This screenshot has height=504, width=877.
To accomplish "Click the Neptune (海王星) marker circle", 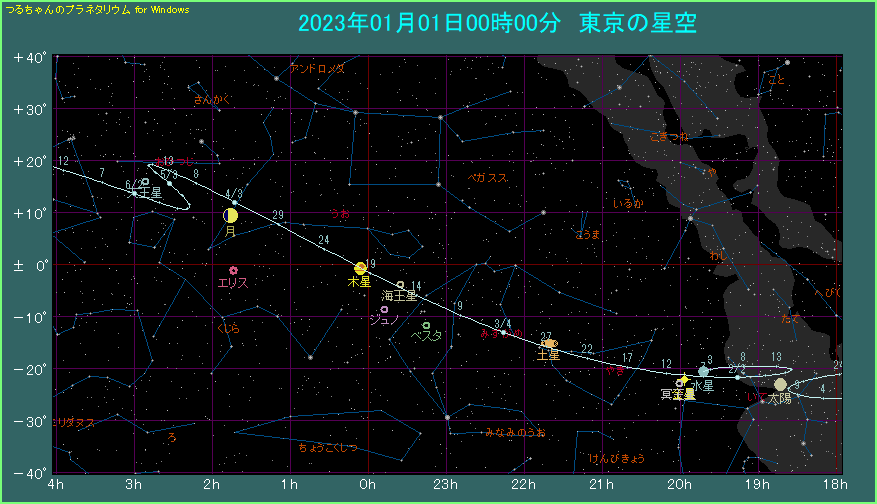I will [401, 285].
